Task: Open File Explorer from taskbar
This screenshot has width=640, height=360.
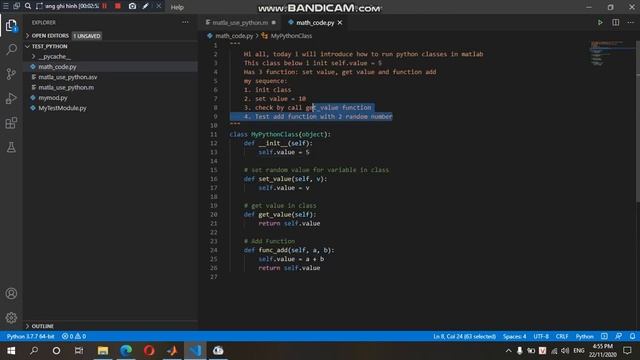Action: click(103, 351)
